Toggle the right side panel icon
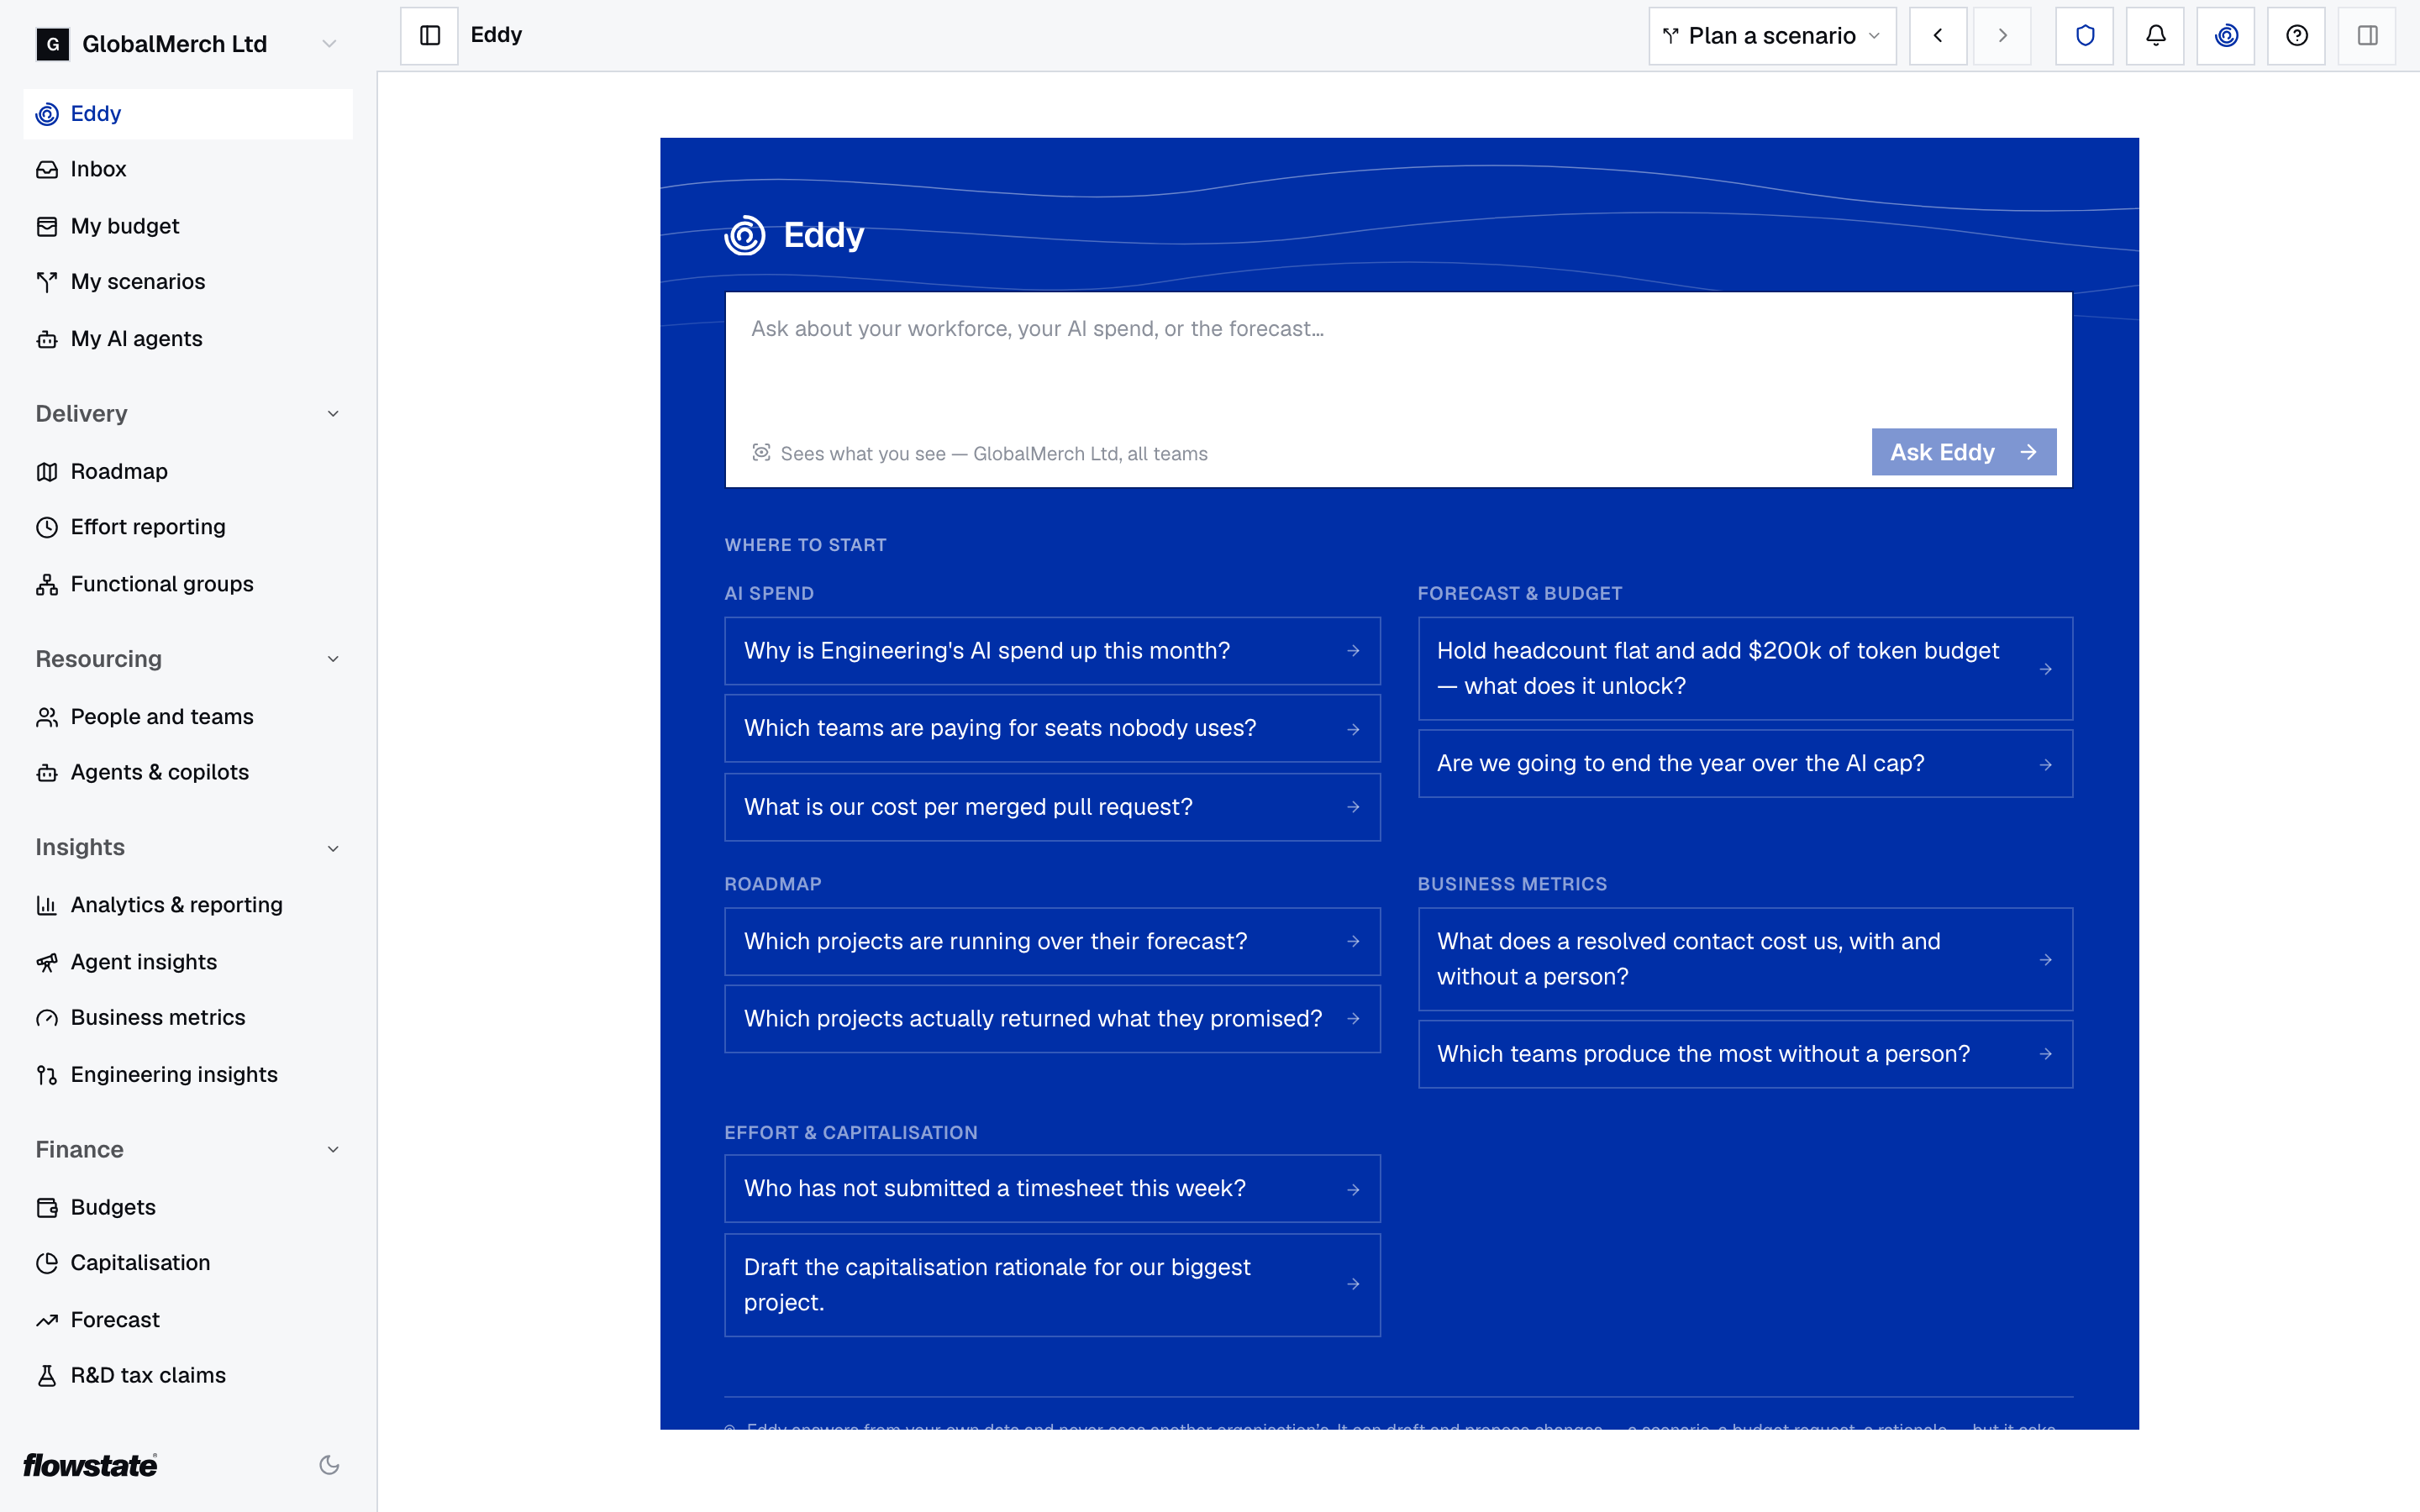Screen dimensions: 2420x1512 [x=2367, y=36]
